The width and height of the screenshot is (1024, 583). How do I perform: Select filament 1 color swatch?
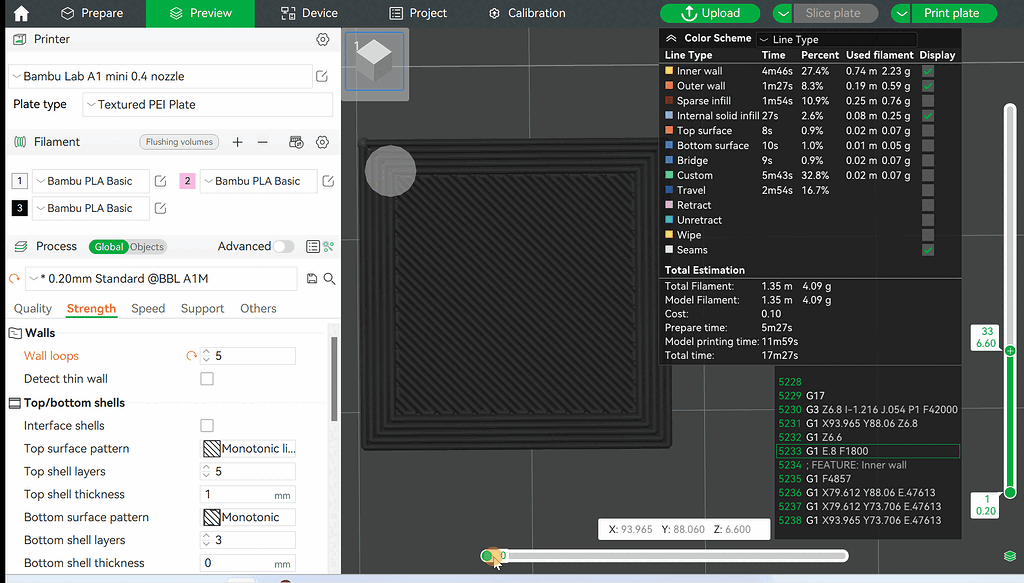20,181
